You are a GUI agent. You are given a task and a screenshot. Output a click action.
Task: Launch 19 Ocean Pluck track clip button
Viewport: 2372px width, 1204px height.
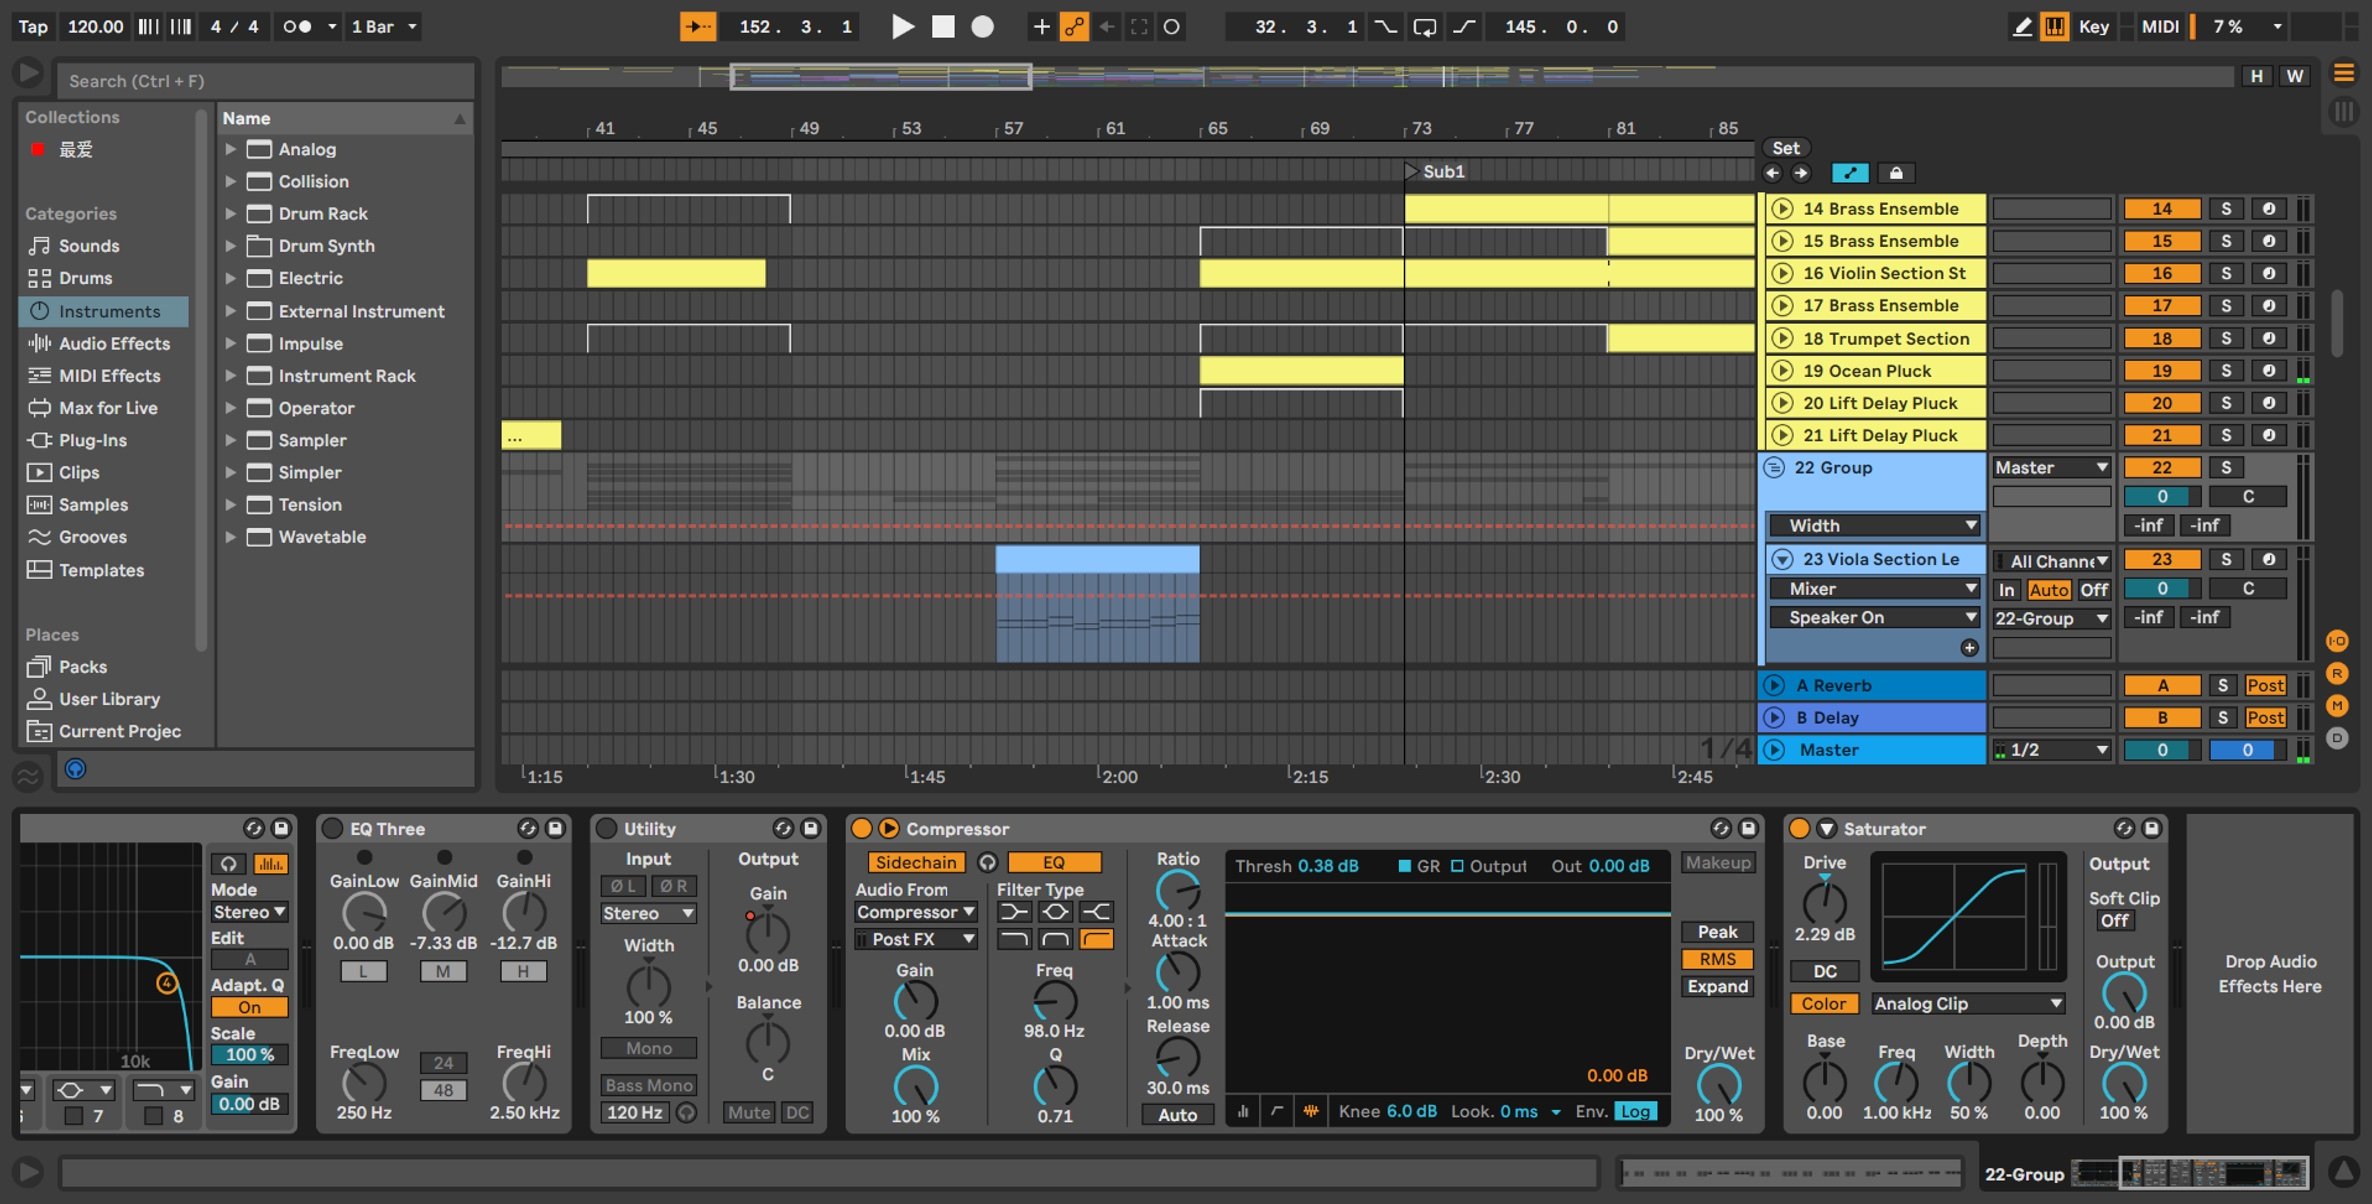tap(1782, 371)
